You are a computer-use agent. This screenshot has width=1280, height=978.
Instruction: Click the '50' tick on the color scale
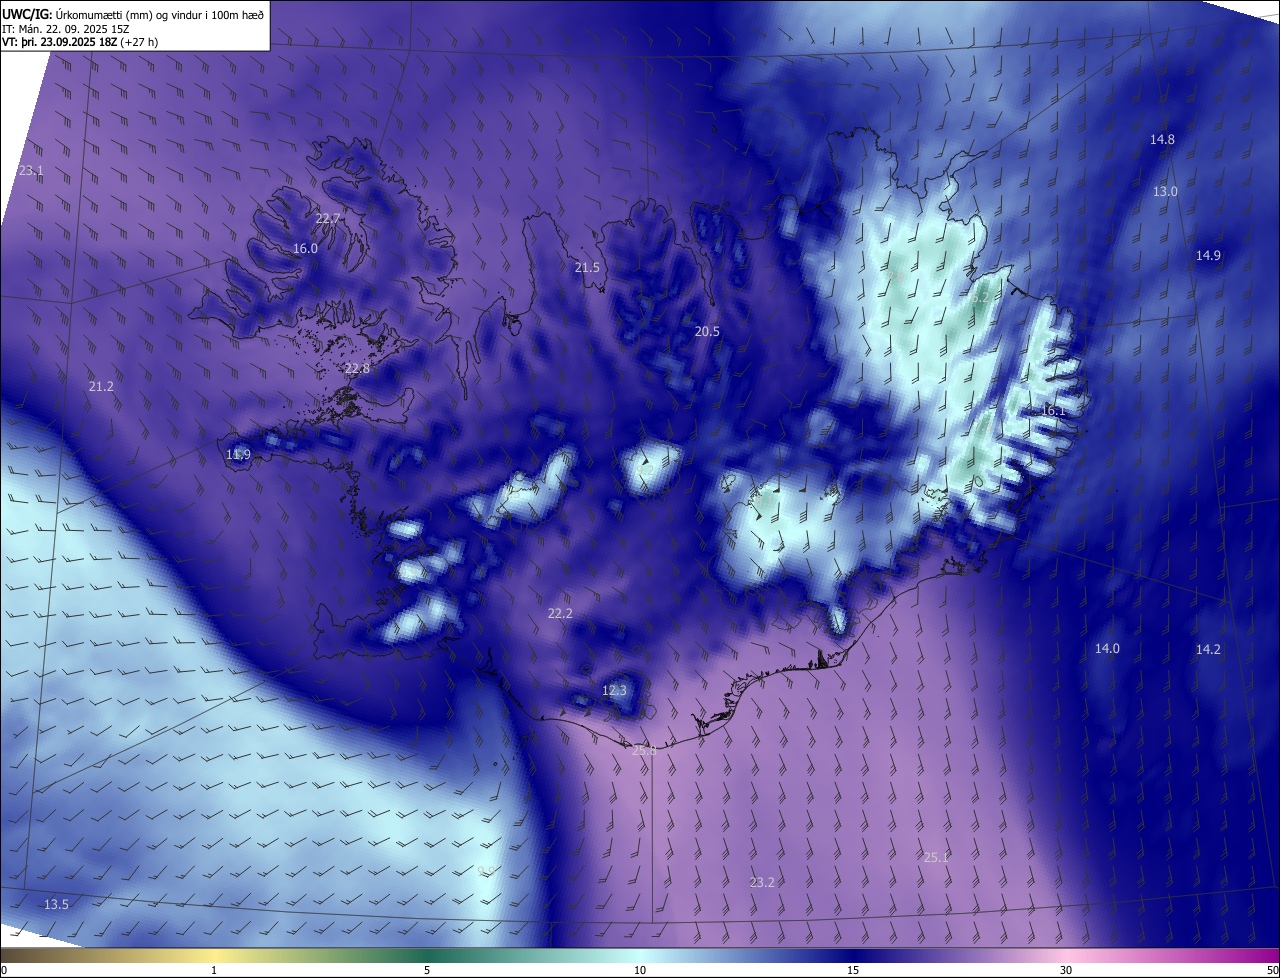(x=1272, y=970)
